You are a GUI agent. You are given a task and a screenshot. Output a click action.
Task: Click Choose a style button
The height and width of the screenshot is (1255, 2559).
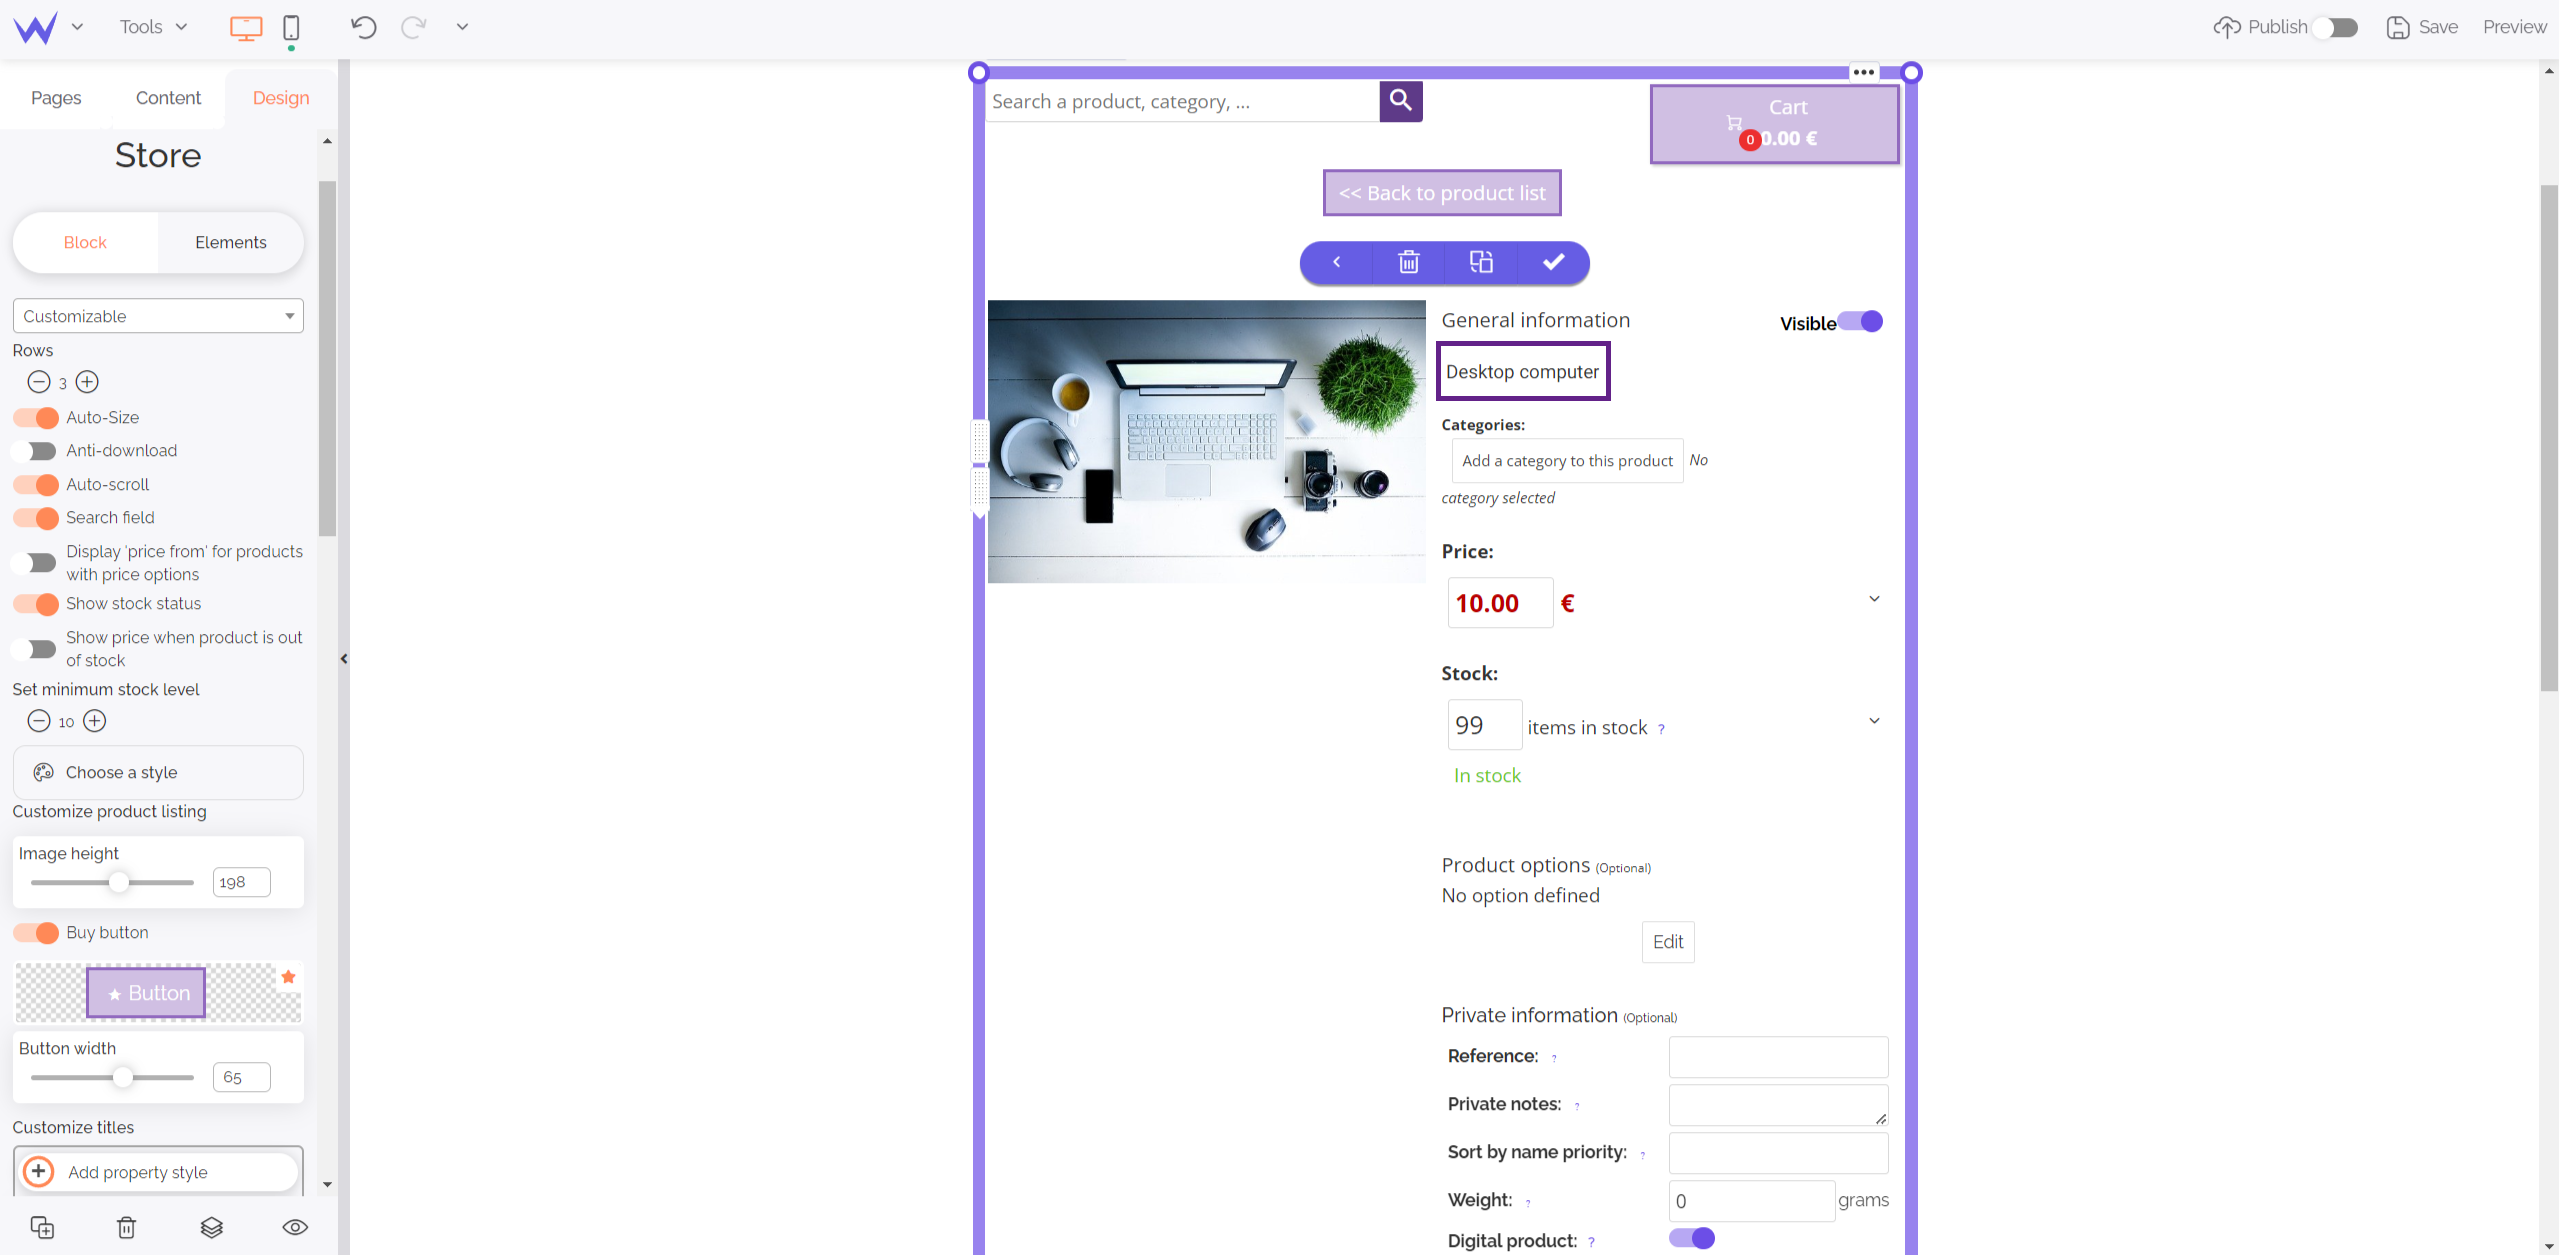(x=158, y=772)
